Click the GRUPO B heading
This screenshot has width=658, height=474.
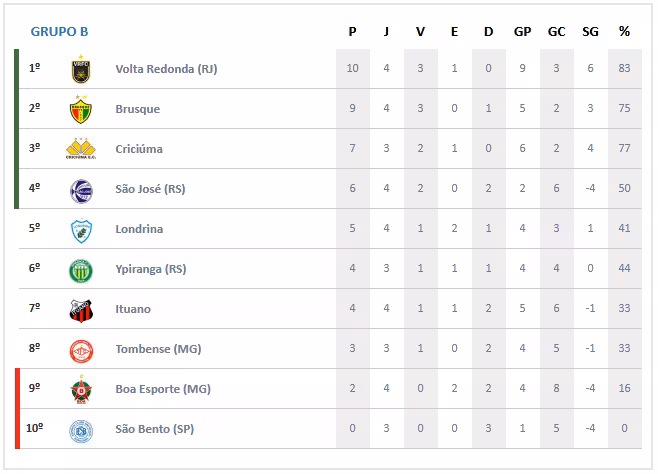(59, 31)
